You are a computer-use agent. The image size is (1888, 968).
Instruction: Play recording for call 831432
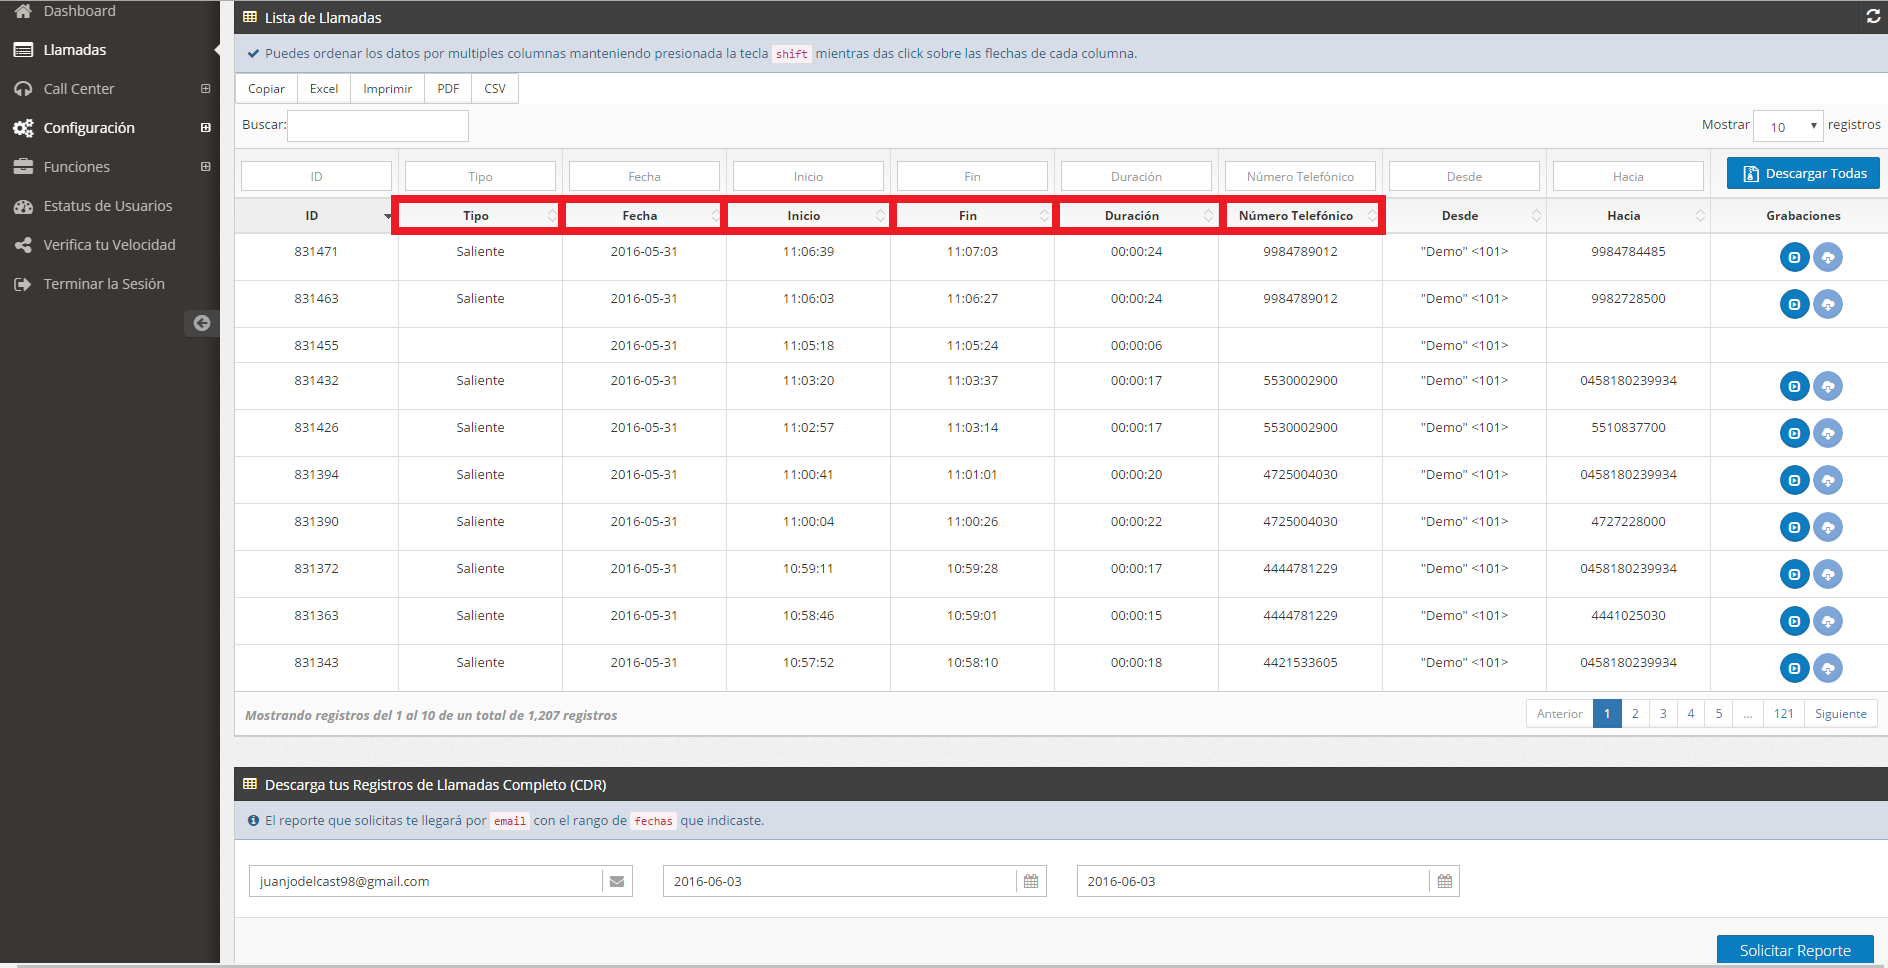pyautogui.click(x=1795, y=386)
